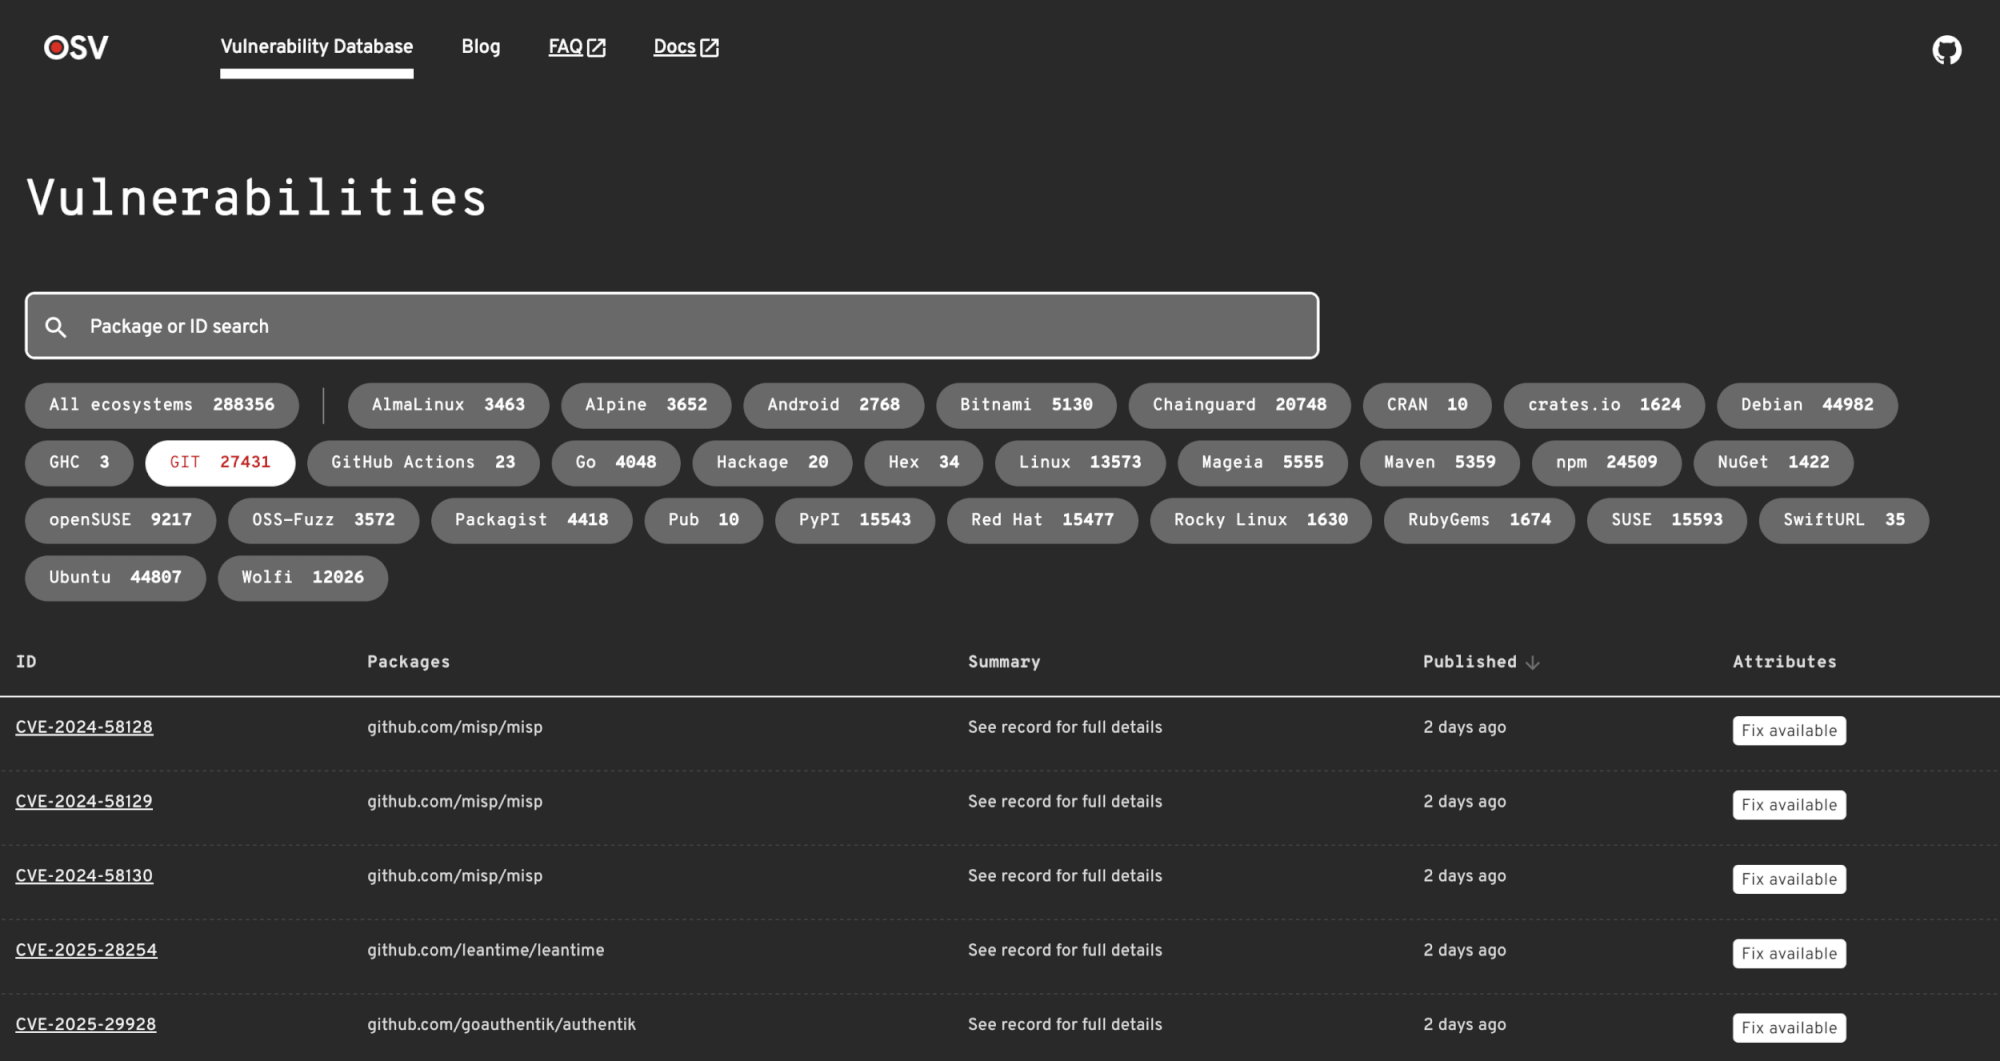Filter by crates.io ecosystem

click(1604, 405)
